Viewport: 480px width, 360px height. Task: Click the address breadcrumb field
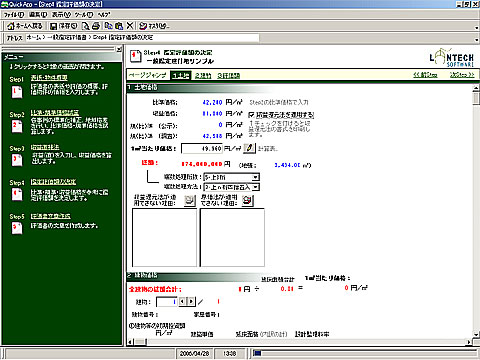[142, 38]
